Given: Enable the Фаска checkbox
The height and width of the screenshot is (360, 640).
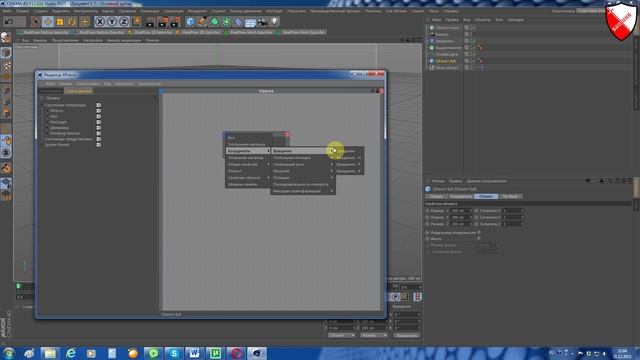Looking at the screenshot, I should tap(479, 238).
